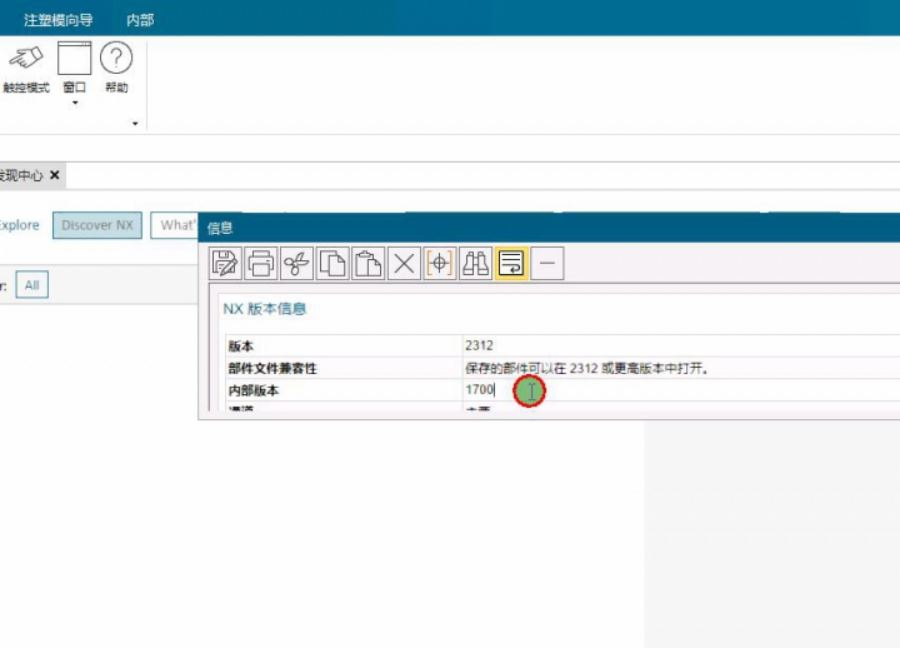Image resolution: width=900 pixels, height=648 pixels.
Task: Click the 内部版本 value cell showing 1700
Action: (x=480, y=390)
